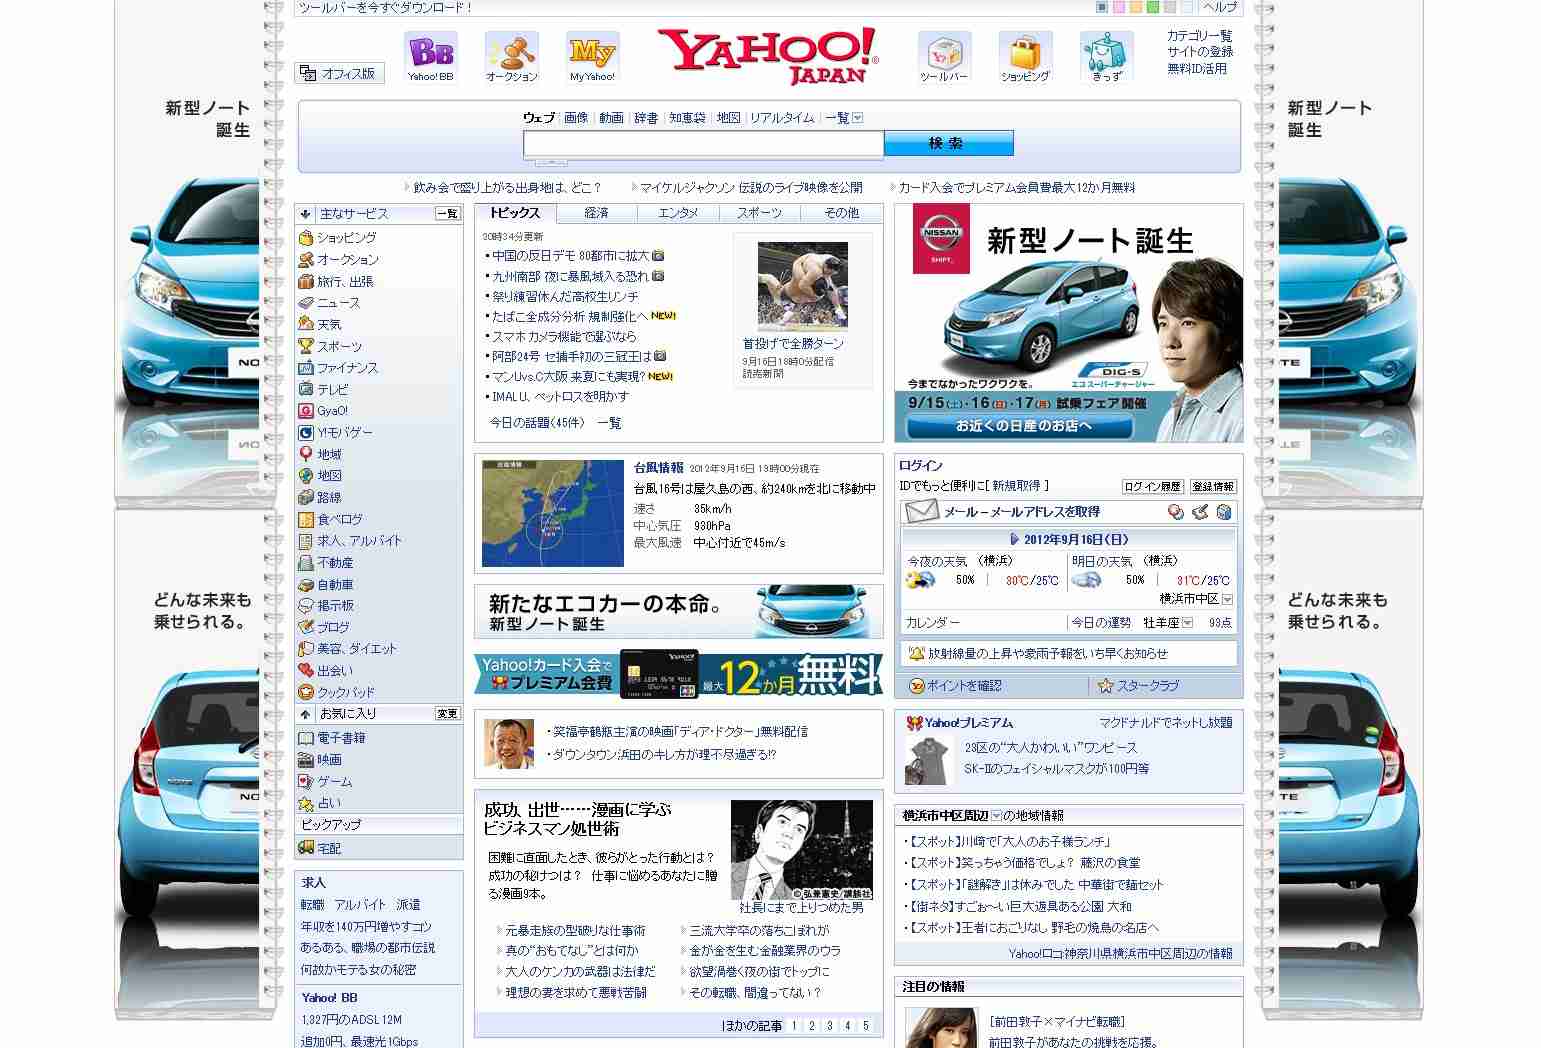
Task: Open the sumo wrestling news thumbnail
Action: pyautogui.click(x=802, y=286)
